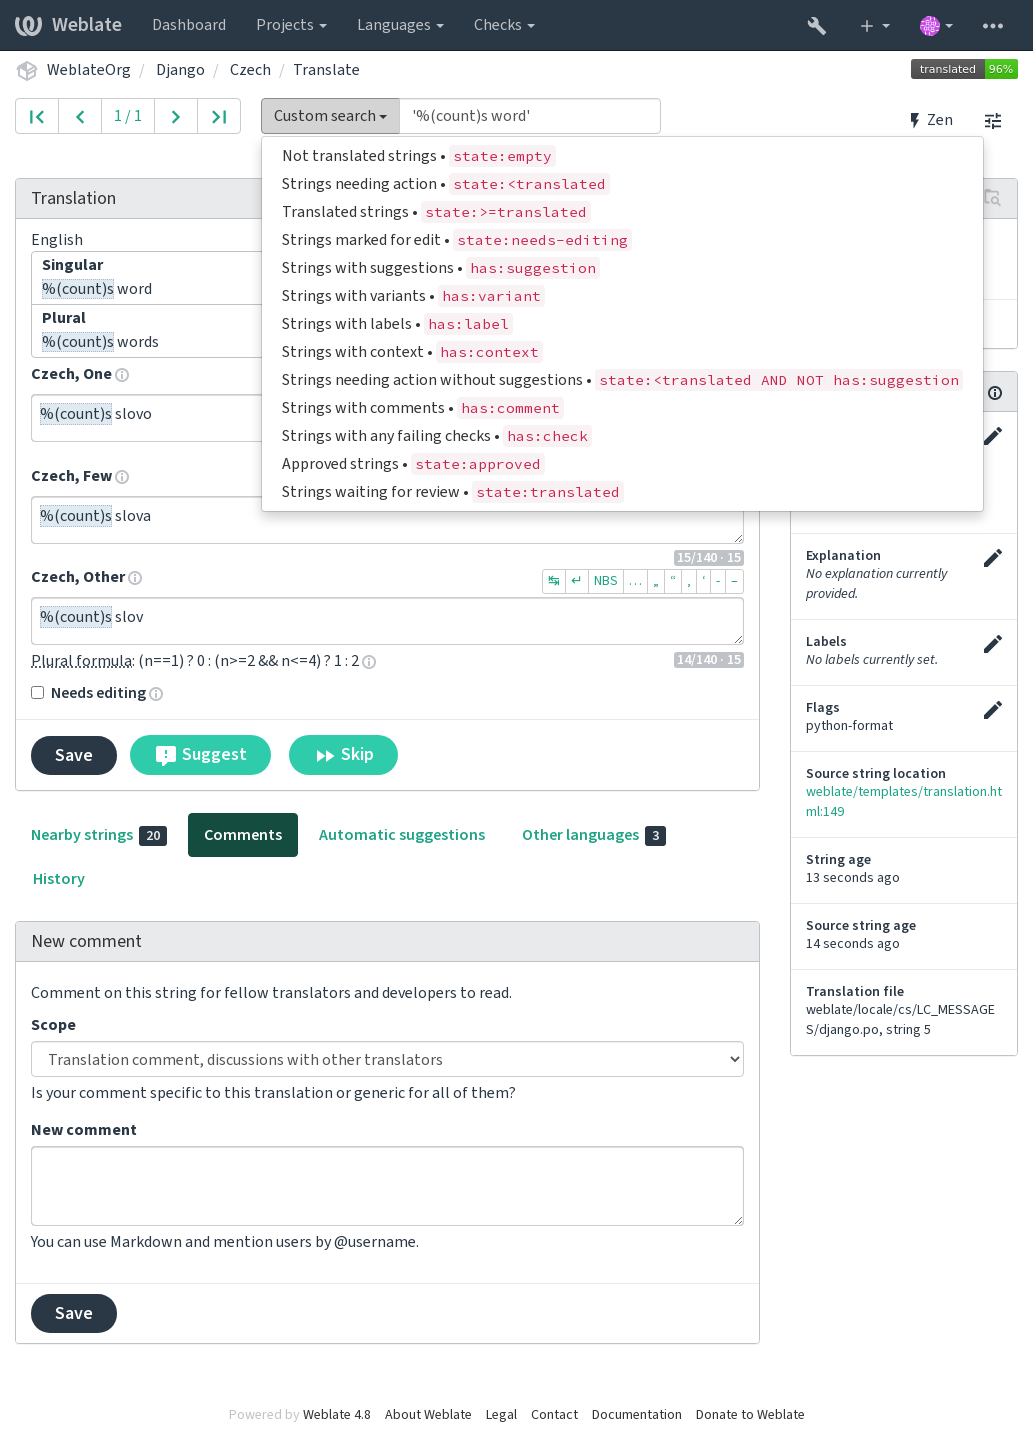This screenshot has height=1452, width=1033.
Task: Open the Donate to Weblate footer link
Action: tap(750, 1414)
